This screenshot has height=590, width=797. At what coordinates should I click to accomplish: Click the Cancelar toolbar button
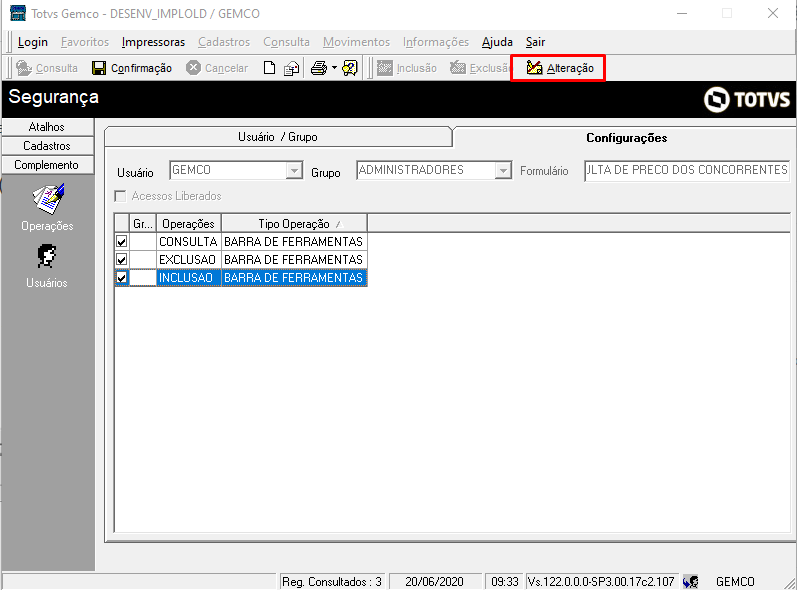(x=217, y=68)
